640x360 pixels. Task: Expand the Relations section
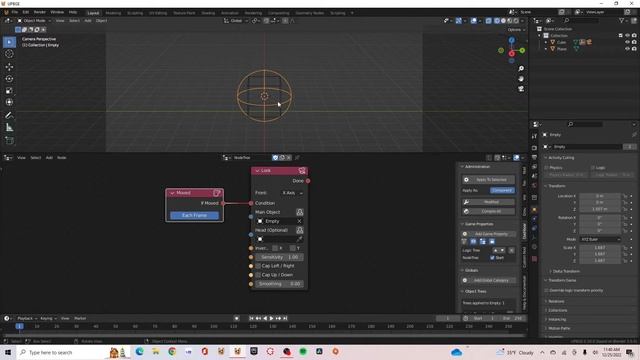click(x=555, y=302)
